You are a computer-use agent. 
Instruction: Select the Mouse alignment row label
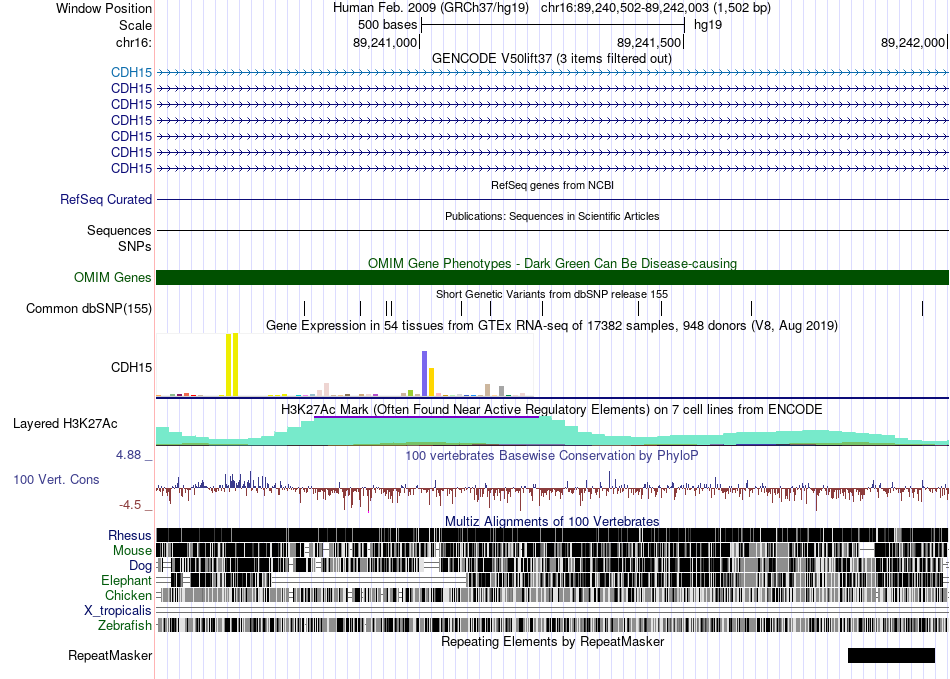click(x=132, y=551)
